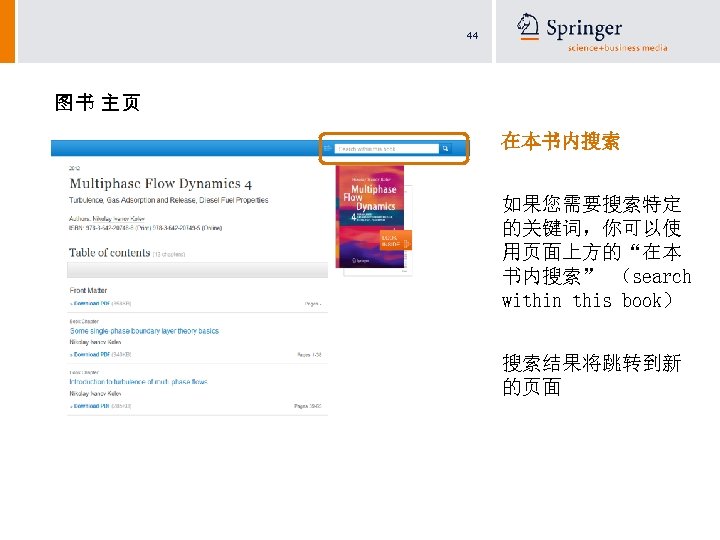
Task: Click the Multiphase Flow Dynamics 4 title
Action: point(161,184)
